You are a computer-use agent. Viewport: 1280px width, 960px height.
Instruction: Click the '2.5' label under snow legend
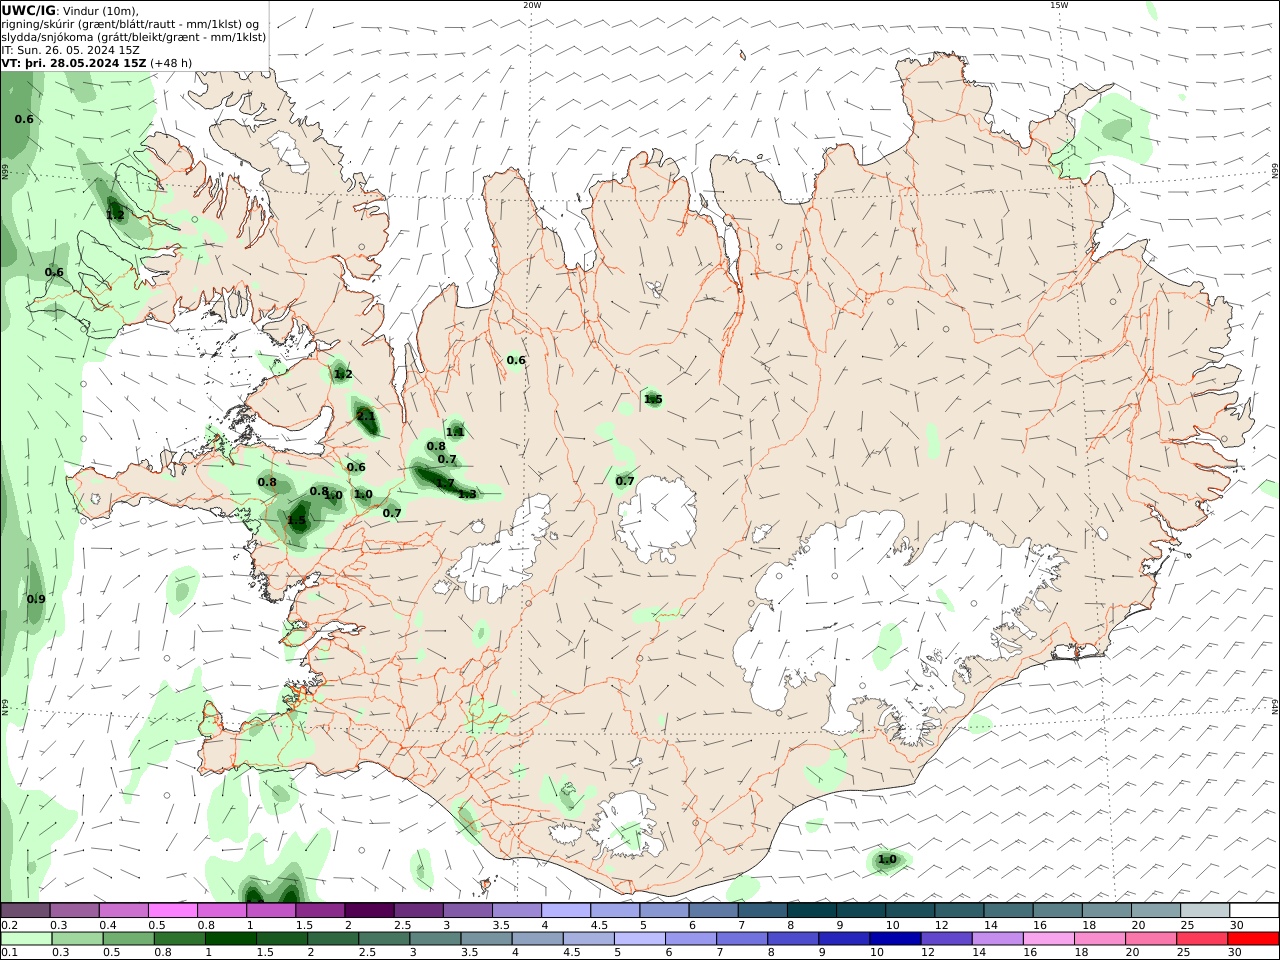tap(402, 925)
